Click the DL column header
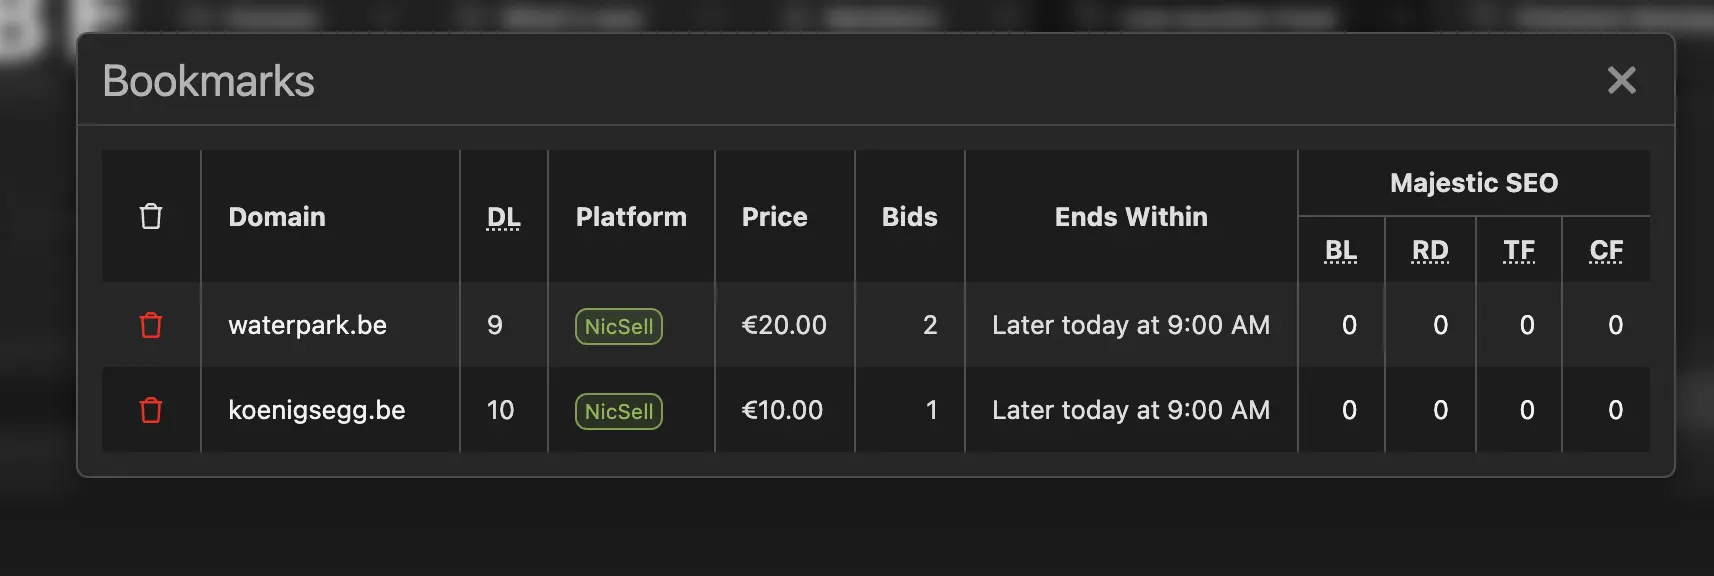 pos(503,217)
